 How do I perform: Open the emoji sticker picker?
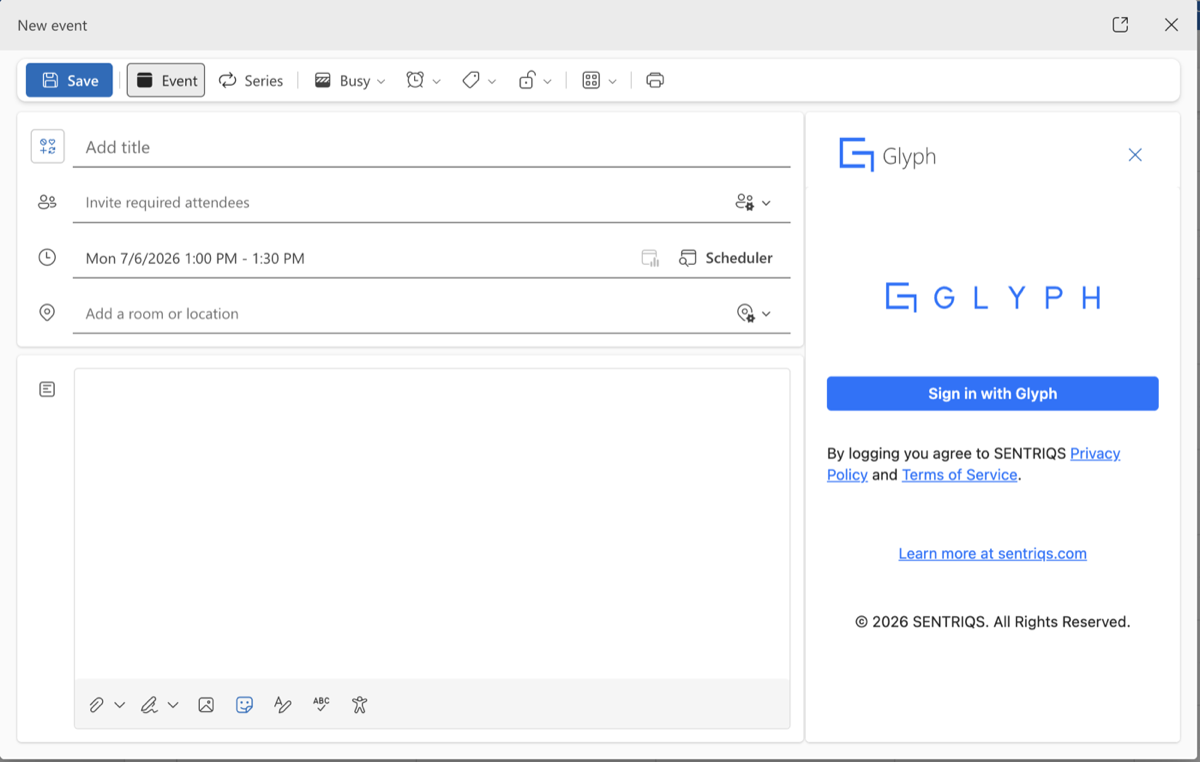click(x=244, y=705)
